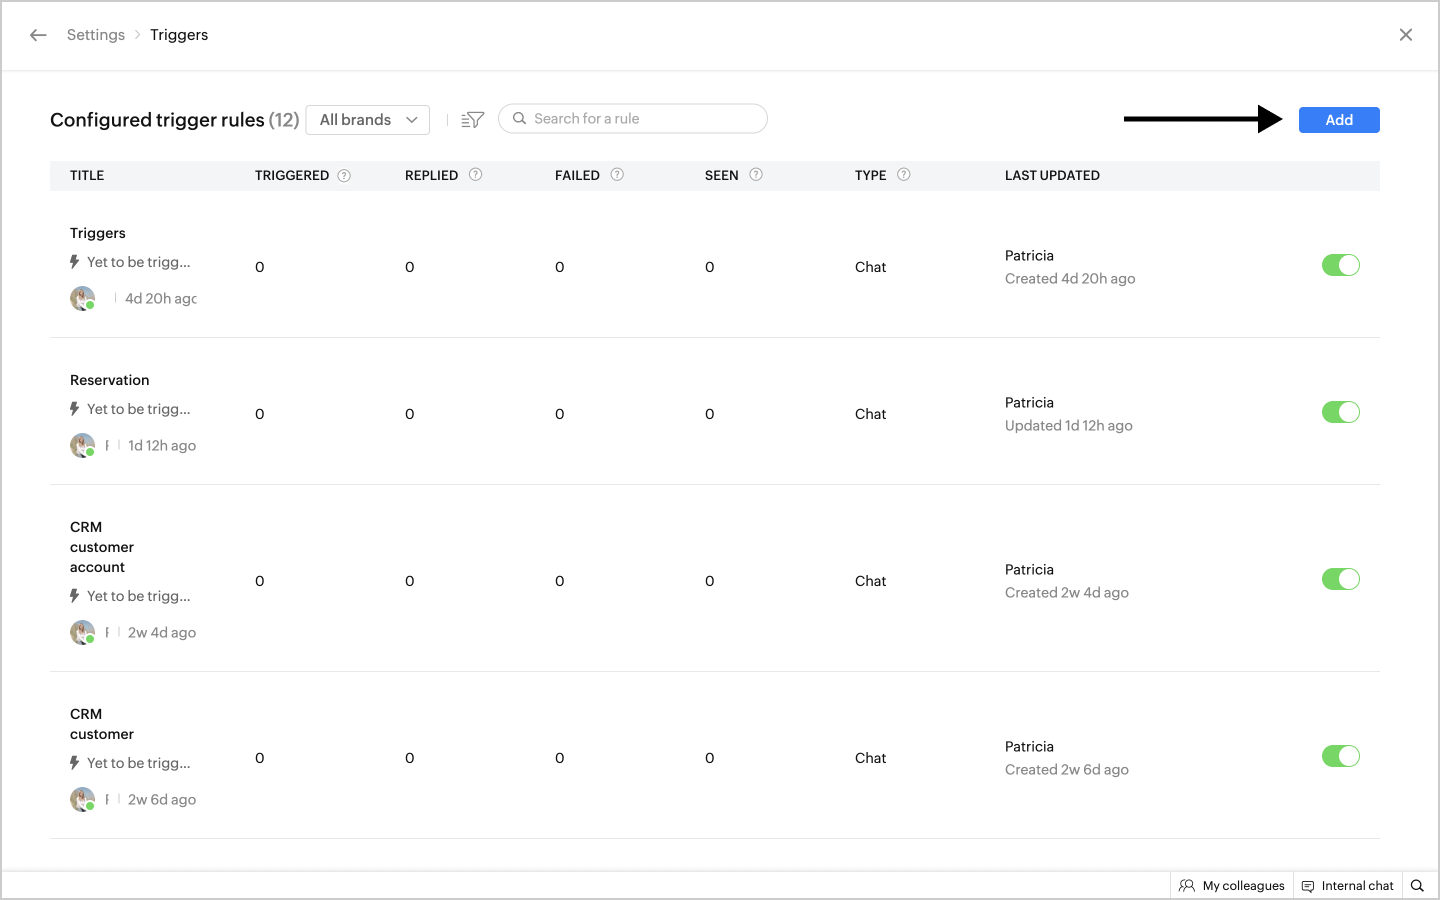Turn off the Reservation rule toggle
Screen dimensions: 1440x900
pyautogui.click(x=1340, y=412)
